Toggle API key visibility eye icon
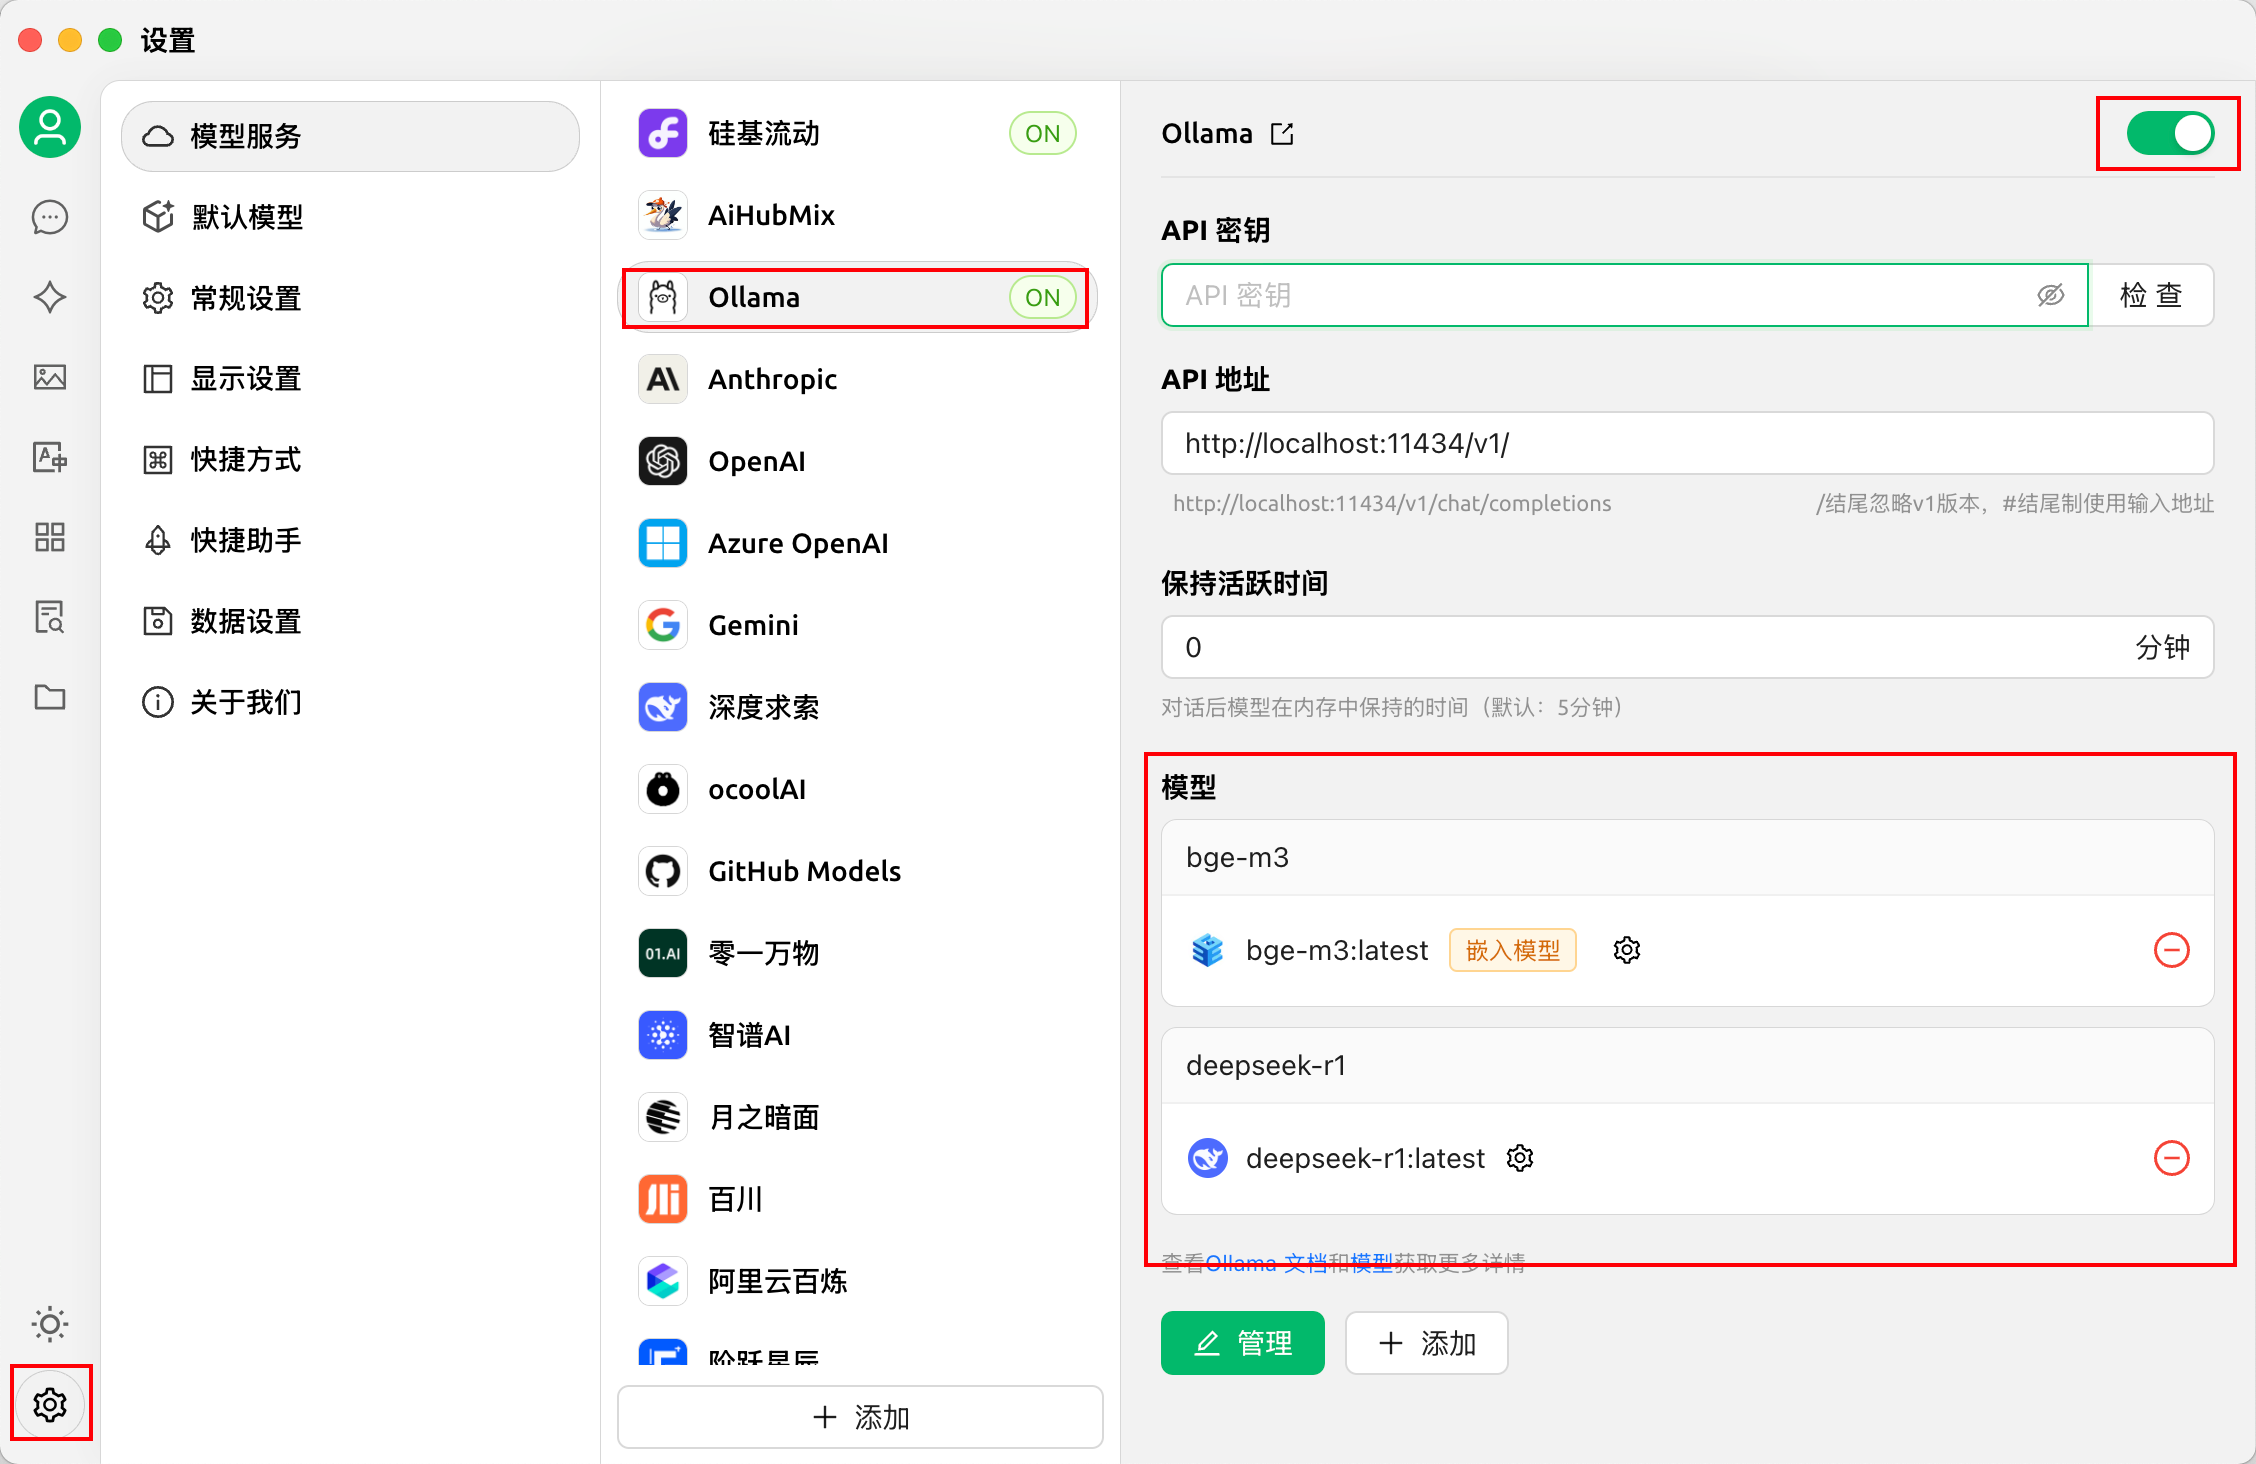The image size is (2256, 1464). click(x=2050, y=295)
